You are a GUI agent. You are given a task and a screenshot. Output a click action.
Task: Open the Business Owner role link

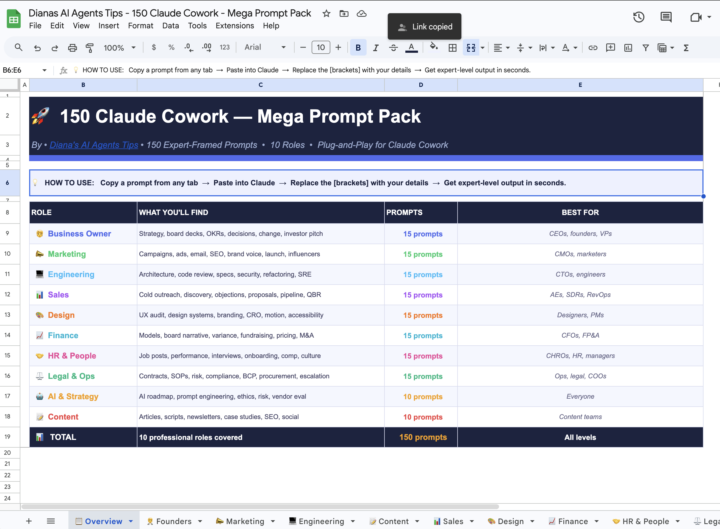(x=79, y=234)
